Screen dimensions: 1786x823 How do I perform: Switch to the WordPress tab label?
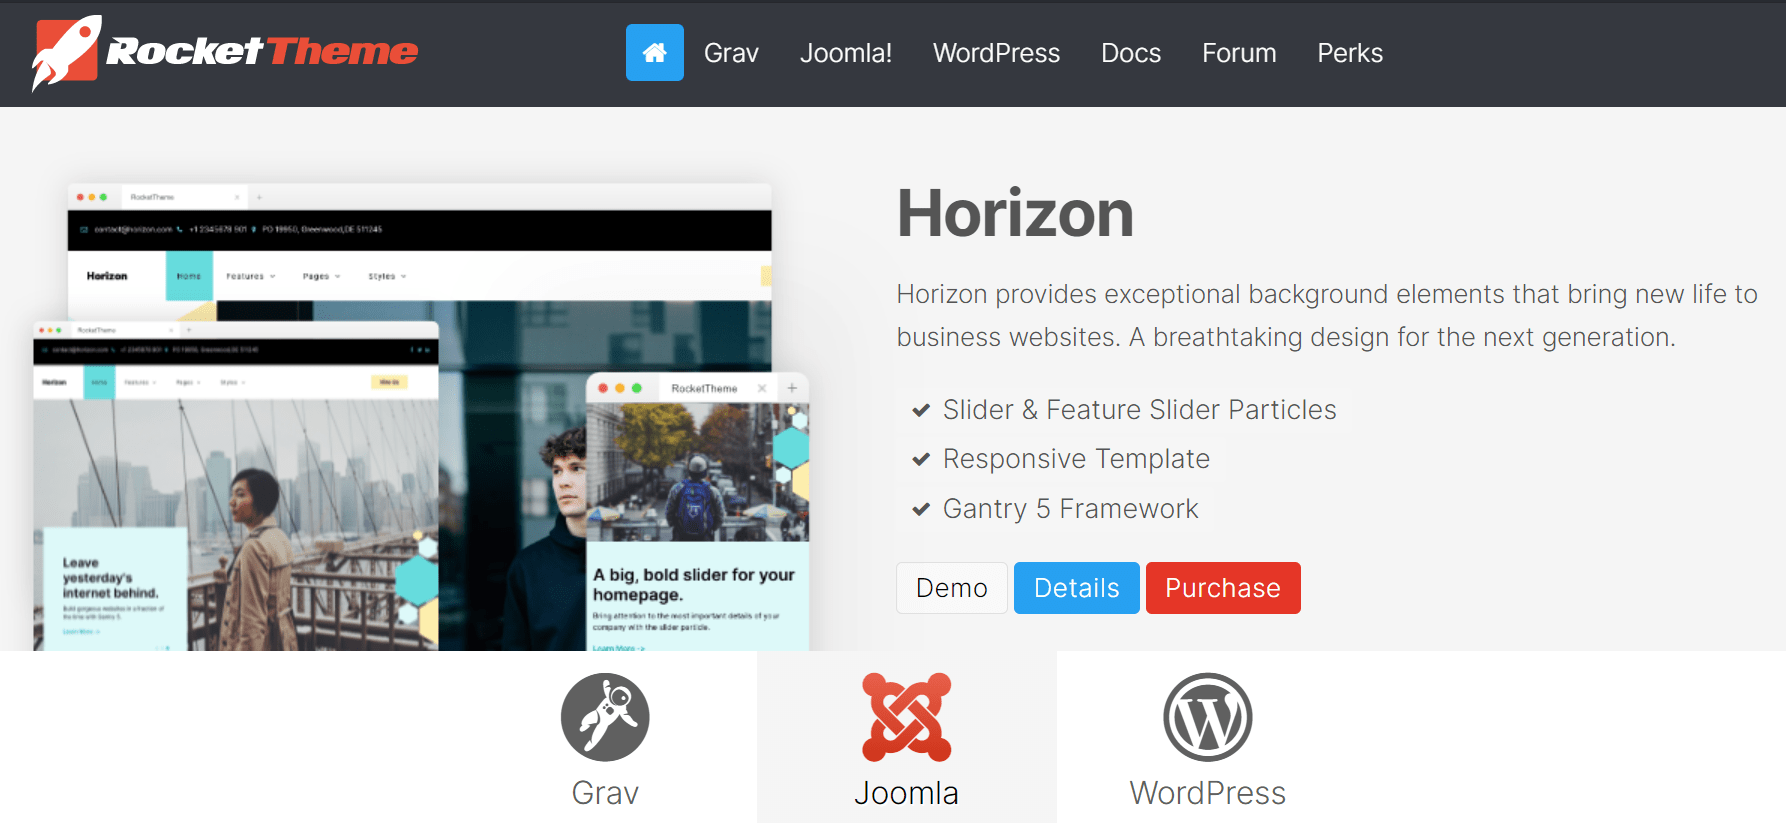pos(1208,793)
